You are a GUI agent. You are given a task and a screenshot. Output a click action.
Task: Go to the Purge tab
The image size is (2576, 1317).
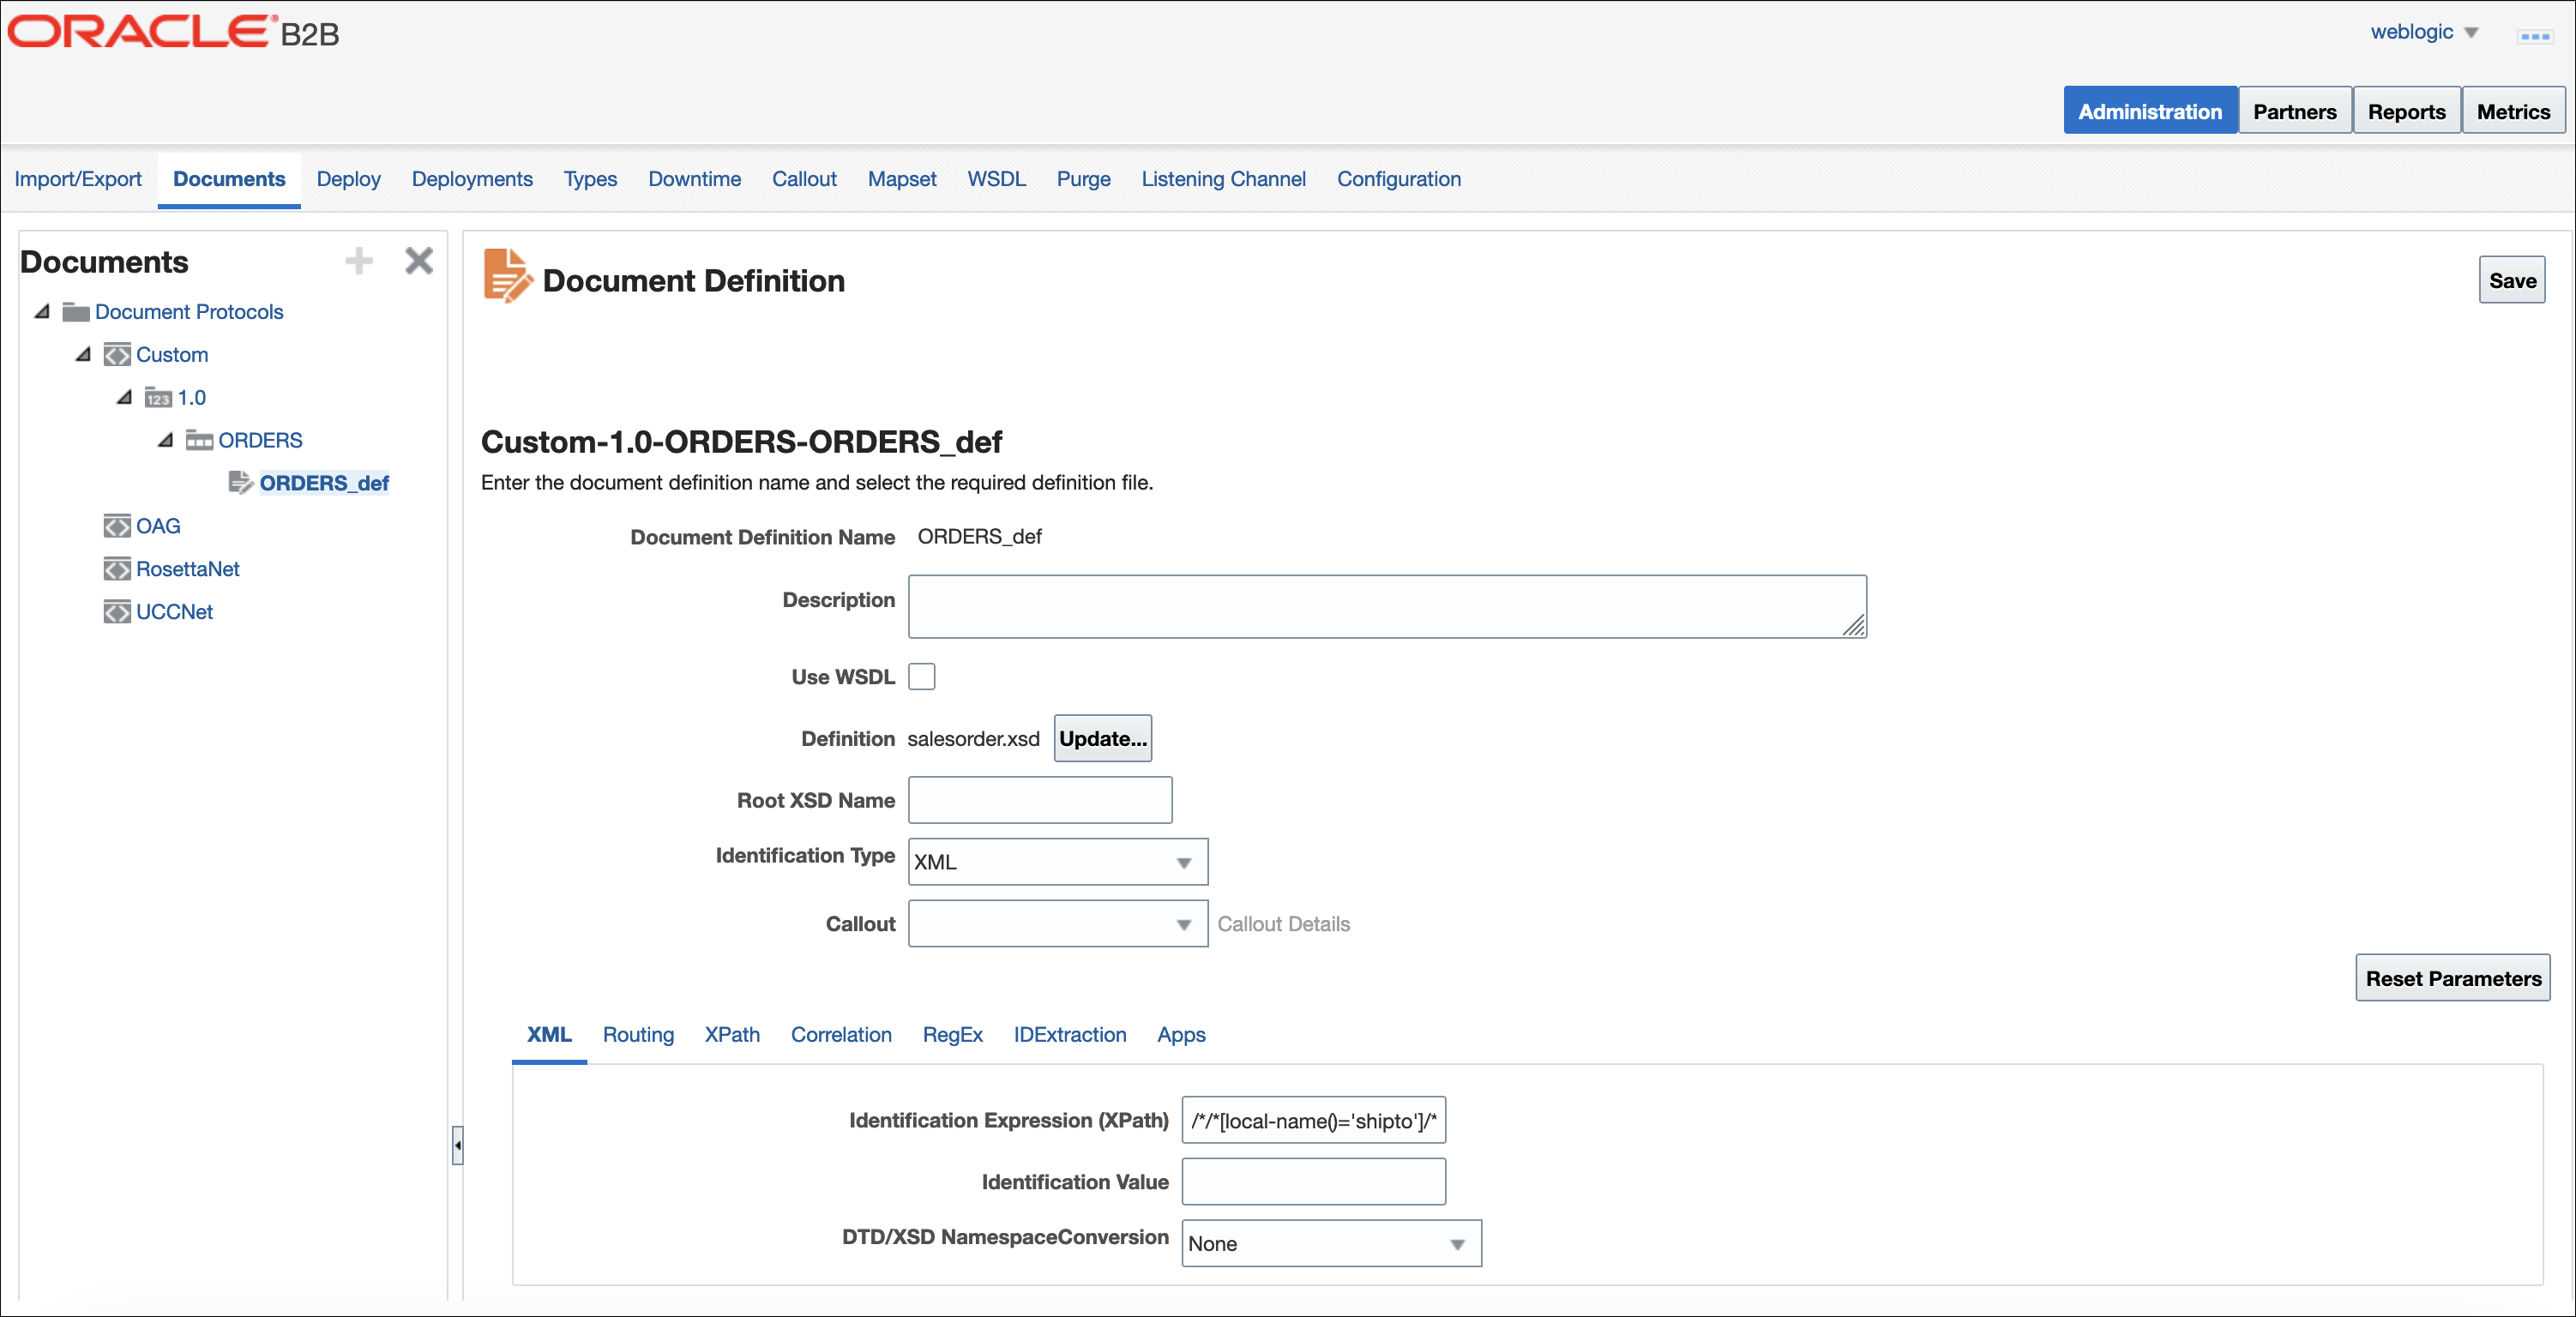[x=1084, y=179]
